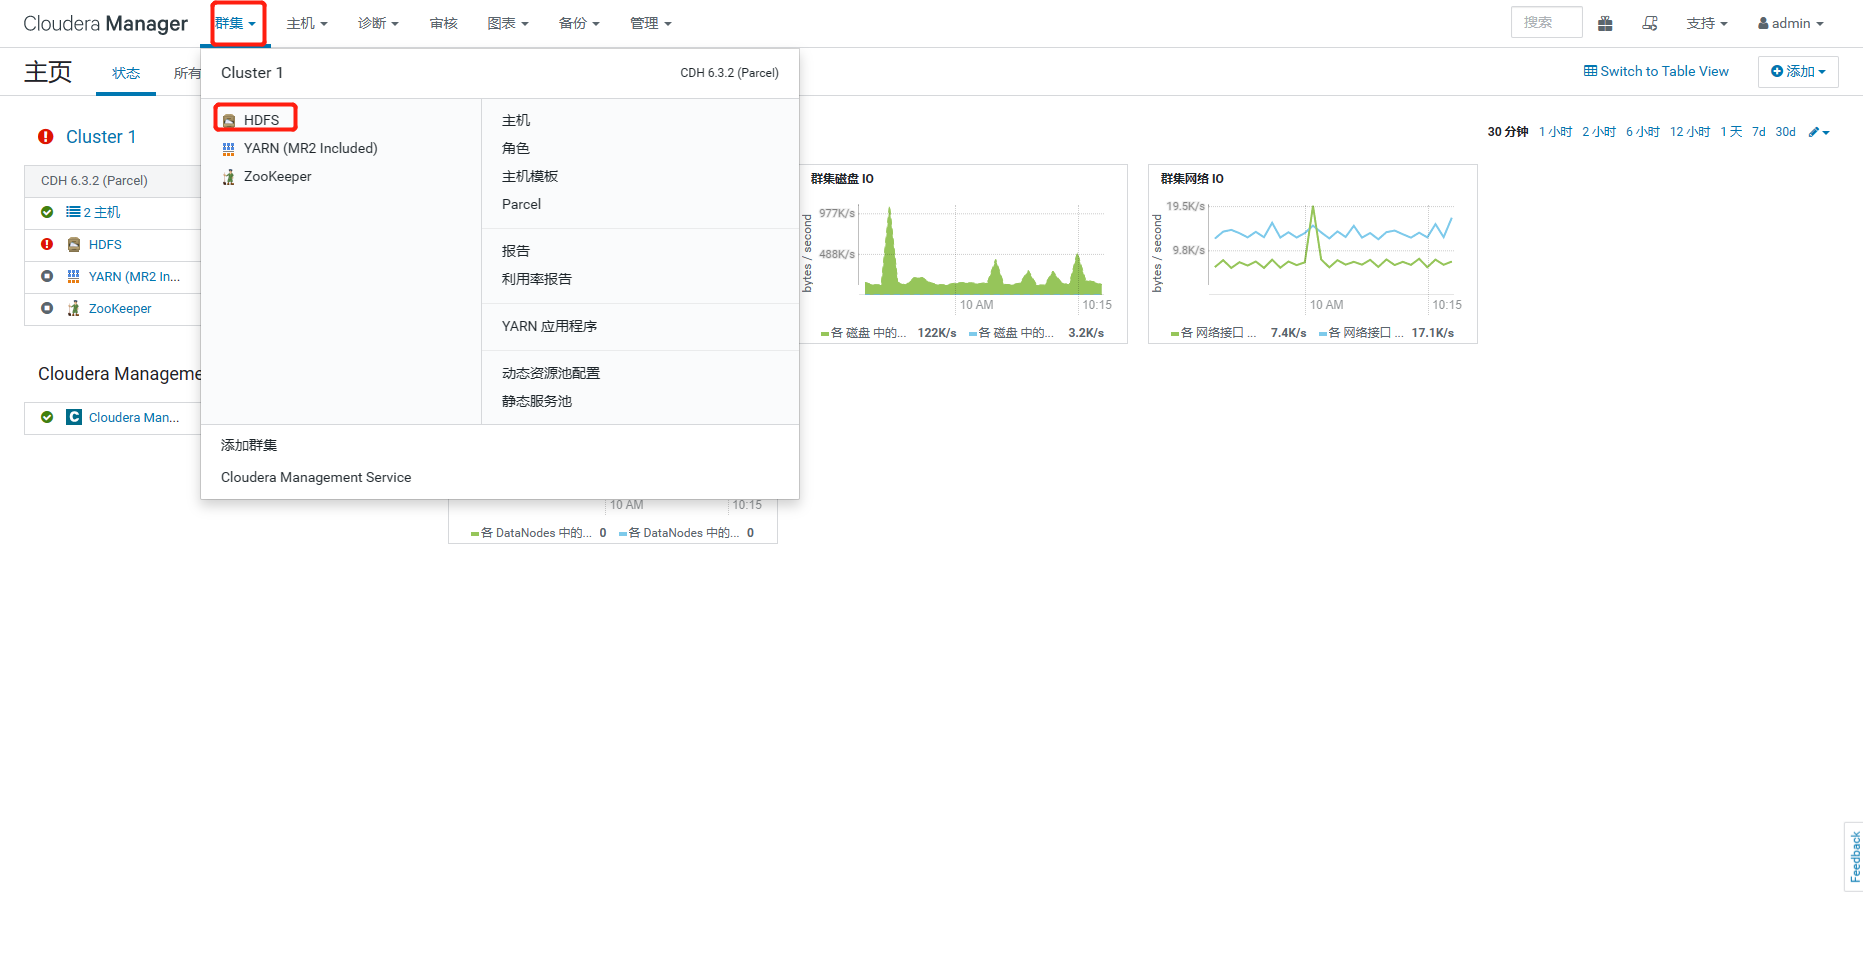Set time range to 6 小时
This screenshot has height=969, width=1863.
point(1643,132)
